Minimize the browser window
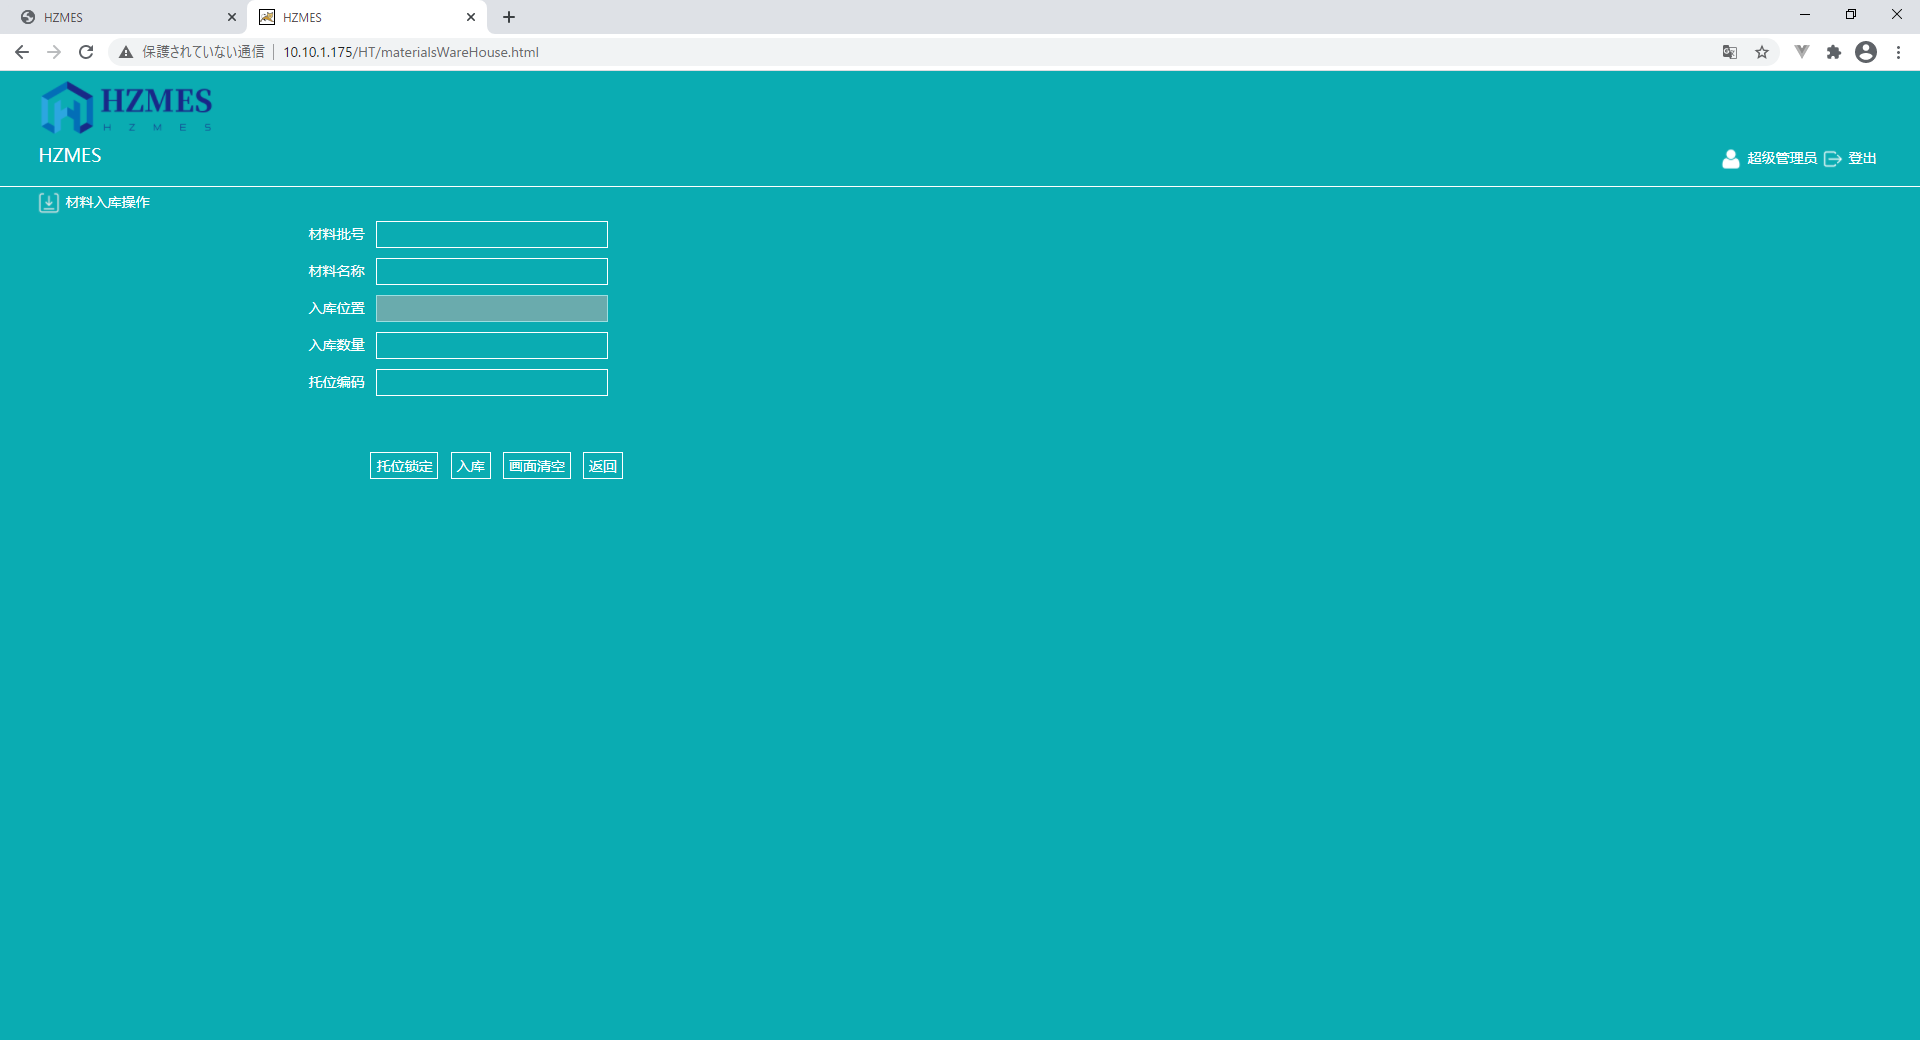 tap(1805, 15)
